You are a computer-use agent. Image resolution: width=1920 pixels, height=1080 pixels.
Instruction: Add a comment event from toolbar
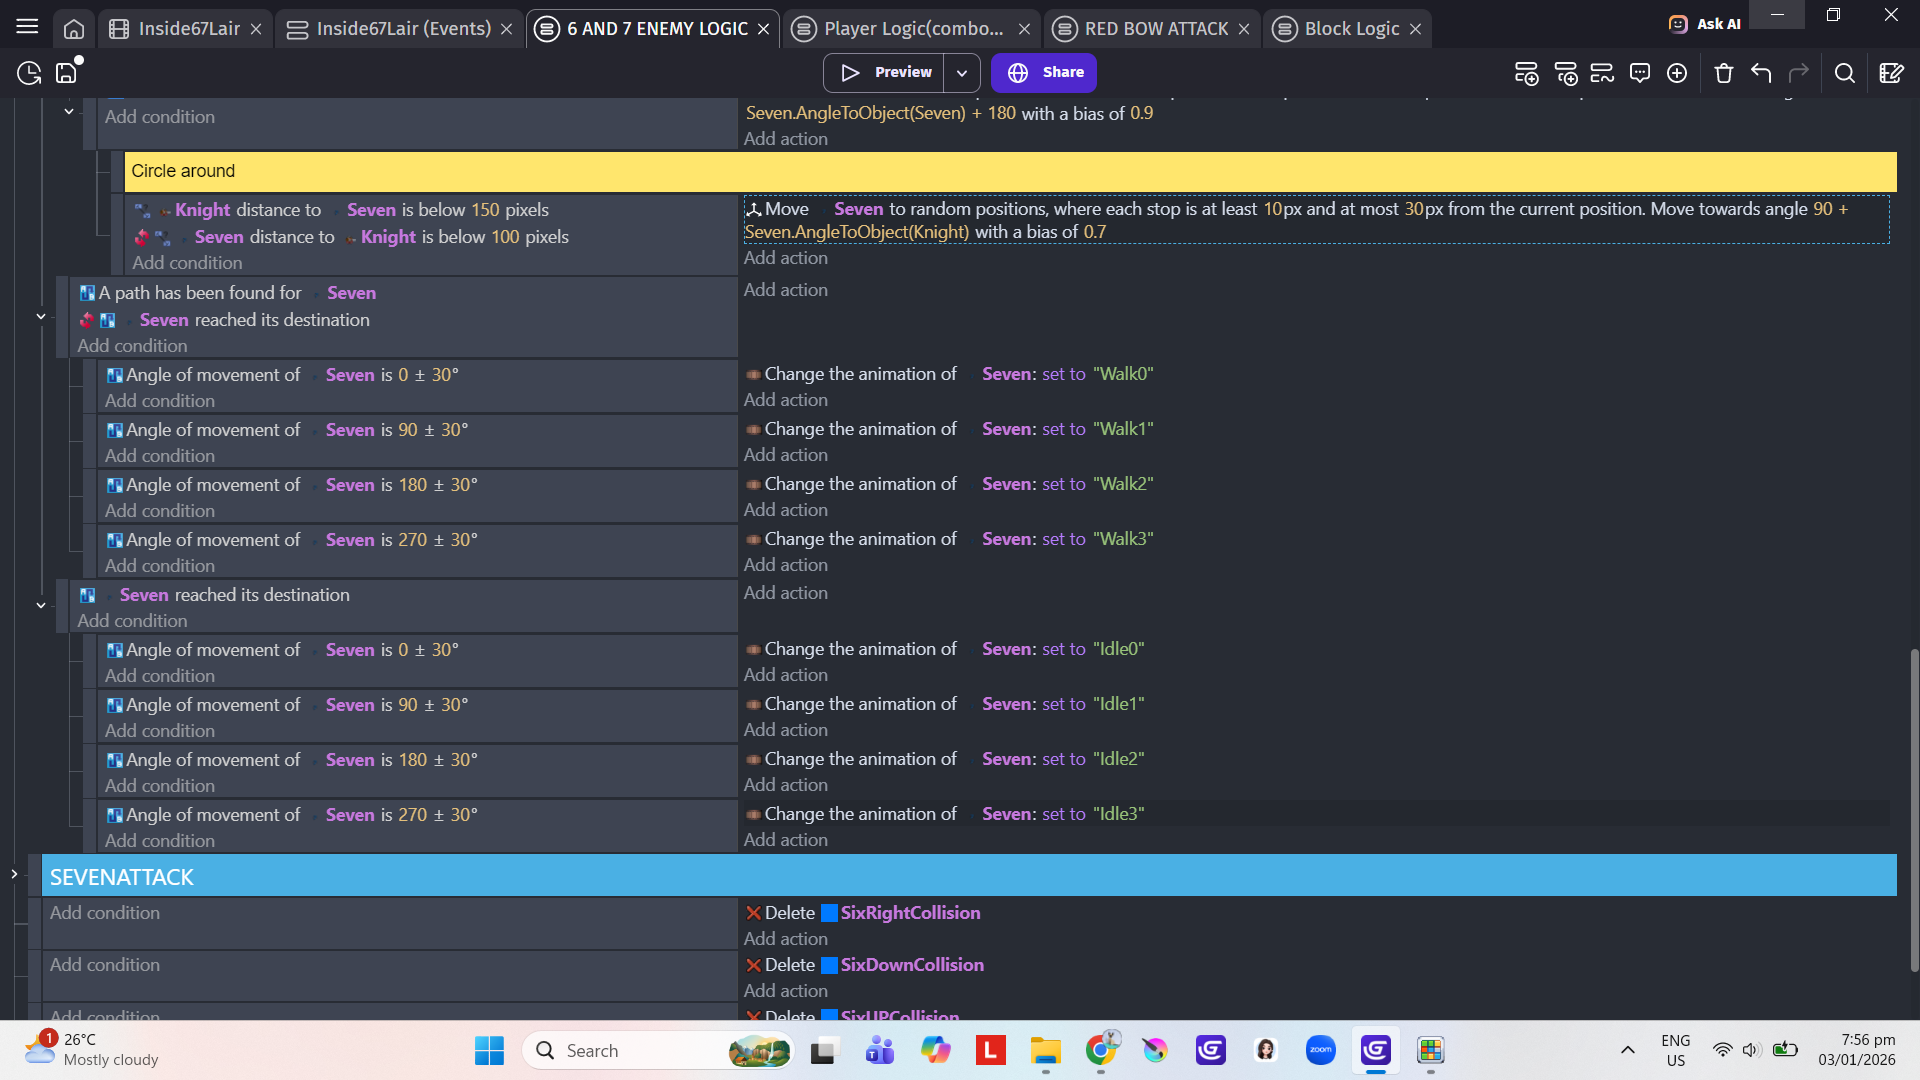click(x=1639, y=73)
